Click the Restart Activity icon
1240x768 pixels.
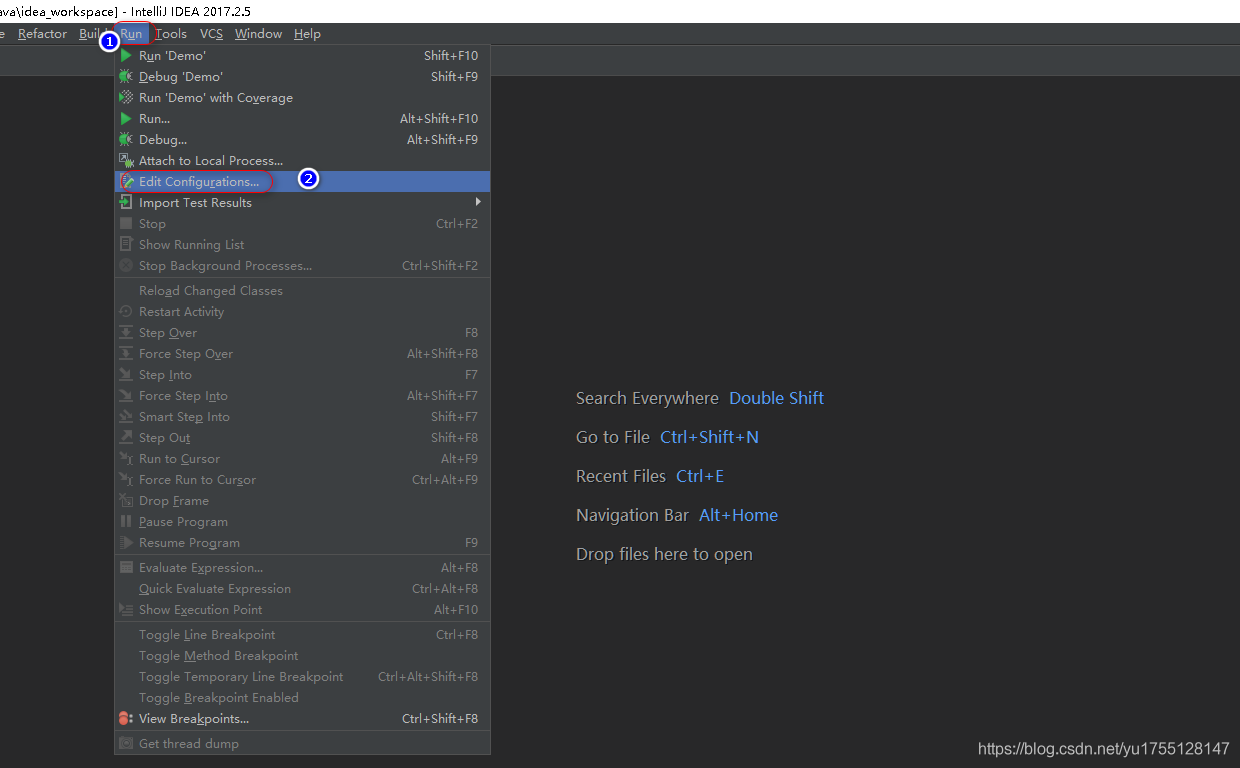coord(126,312)
